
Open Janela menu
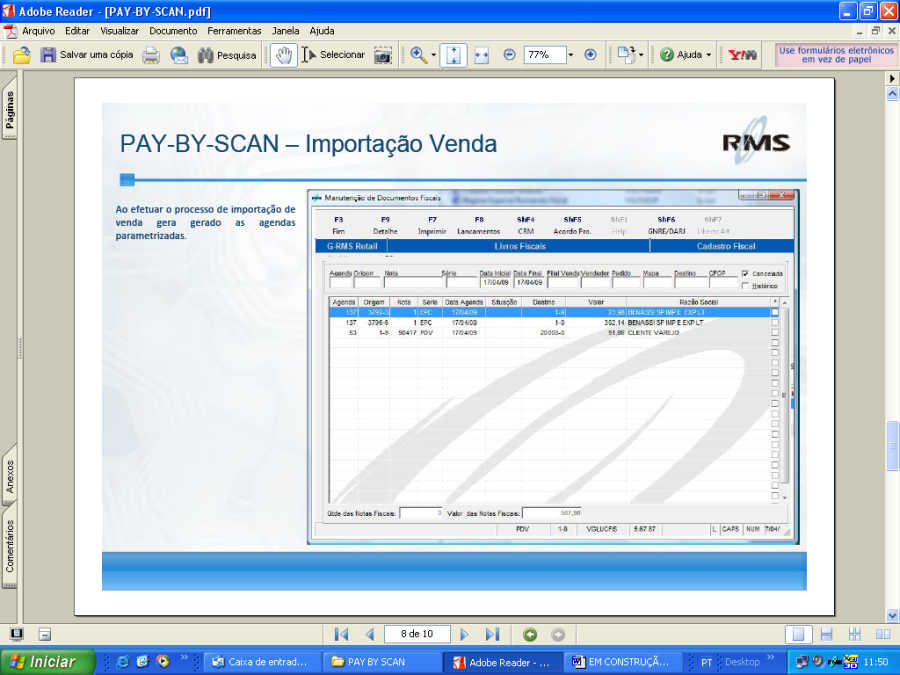[x=285, y=31]
